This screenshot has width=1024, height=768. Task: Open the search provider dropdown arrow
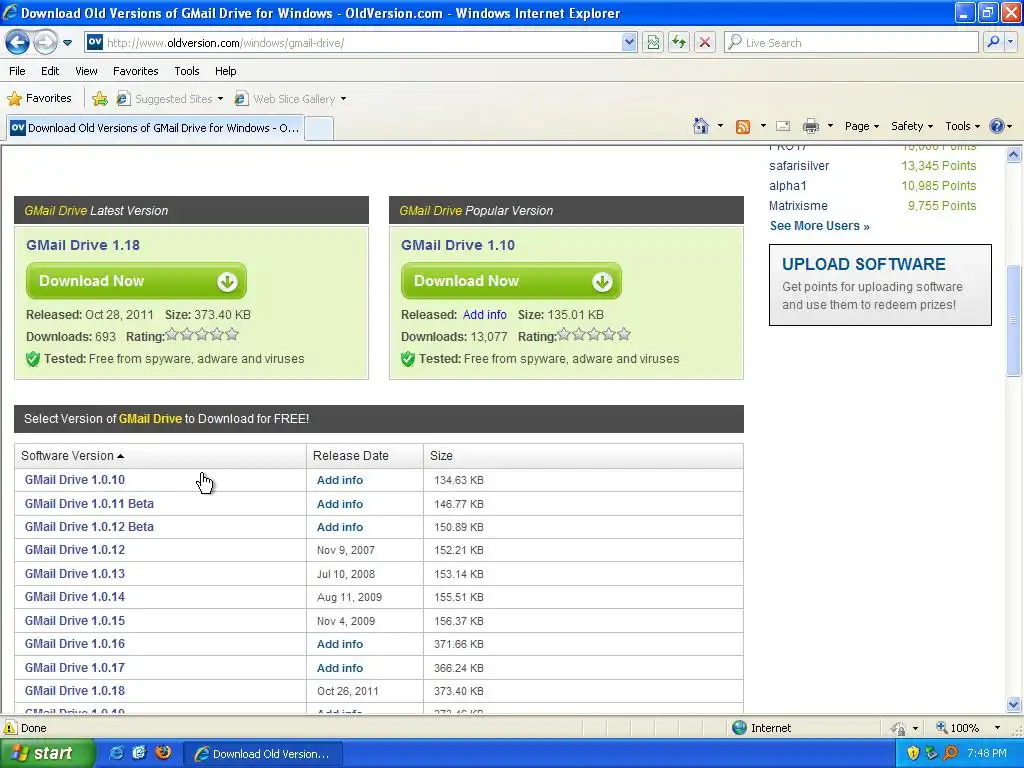coord(1010,43)
